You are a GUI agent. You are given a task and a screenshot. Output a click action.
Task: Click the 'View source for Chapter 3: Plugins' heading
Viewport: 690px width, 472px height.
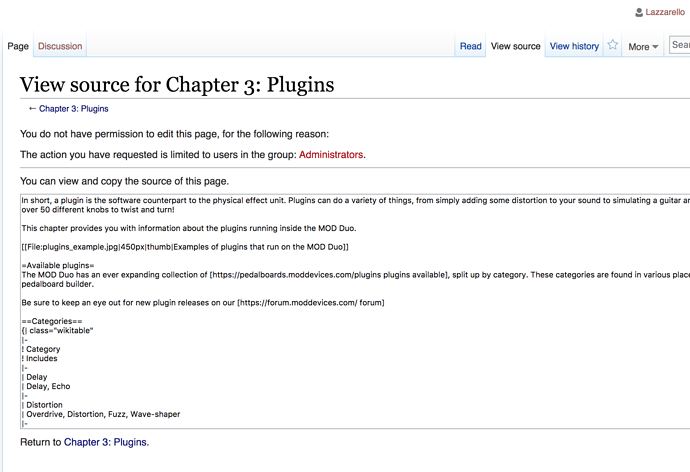(177, 84)
